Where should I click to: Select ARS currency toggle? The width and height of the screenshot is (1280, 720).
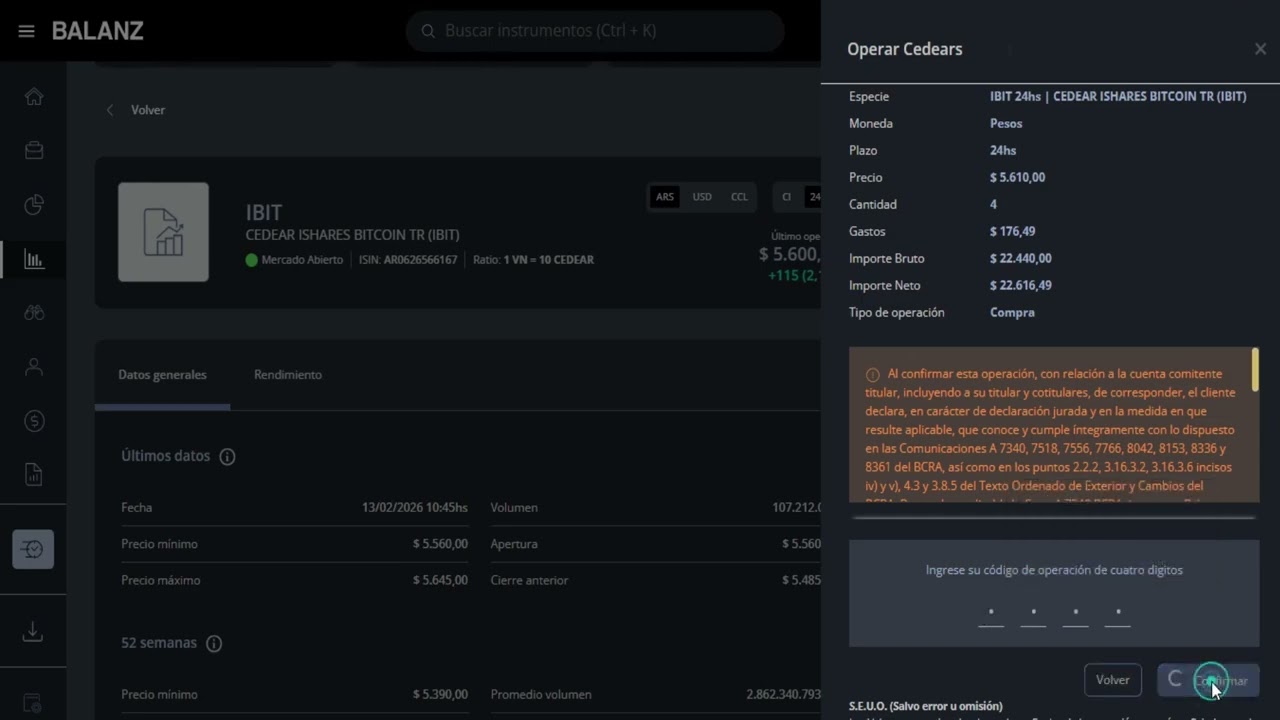click(x=665, y=197)
